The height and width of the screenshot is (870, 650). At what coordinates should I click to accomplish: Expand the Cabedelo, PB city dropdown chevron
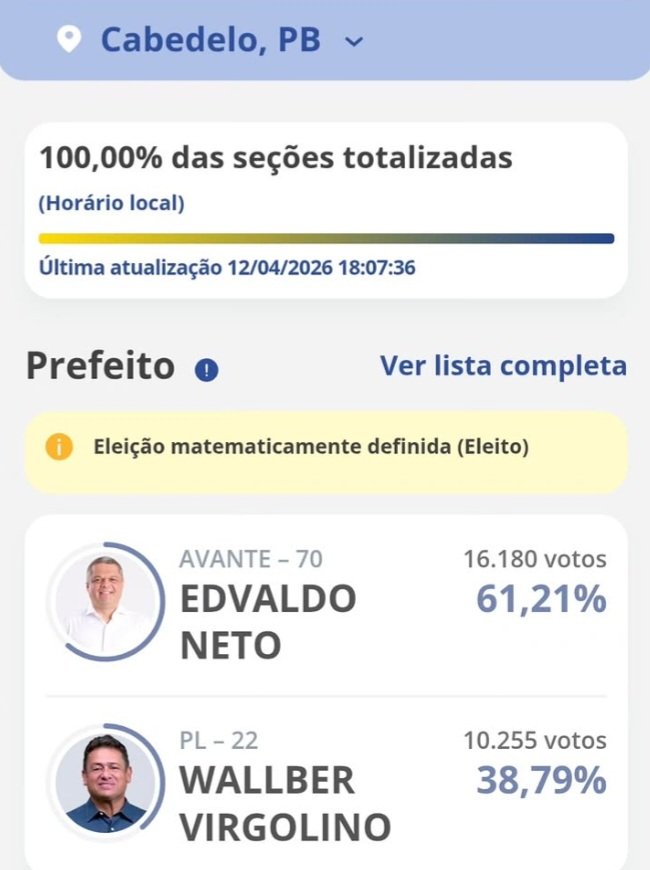(354, 41)
